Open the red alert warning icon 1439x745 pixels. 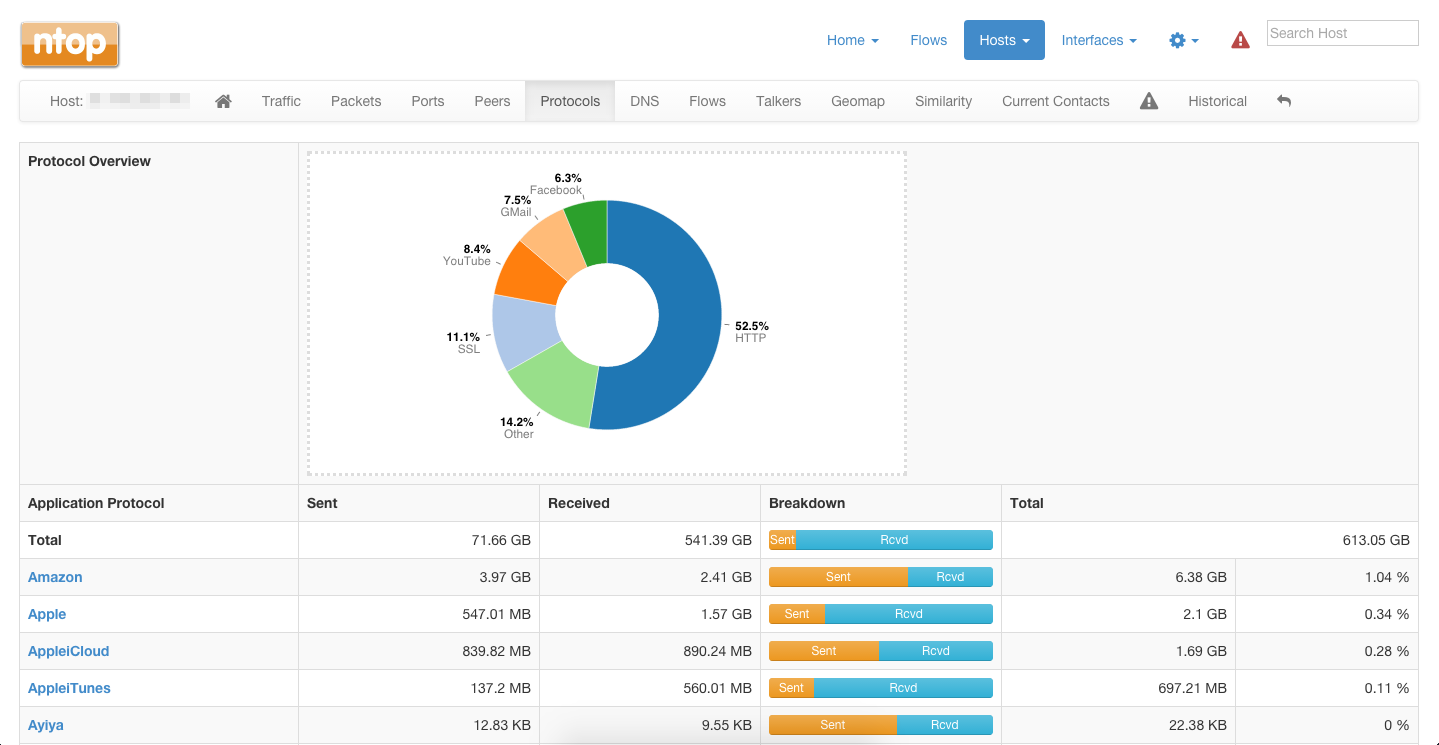(x=1240, y=40)
